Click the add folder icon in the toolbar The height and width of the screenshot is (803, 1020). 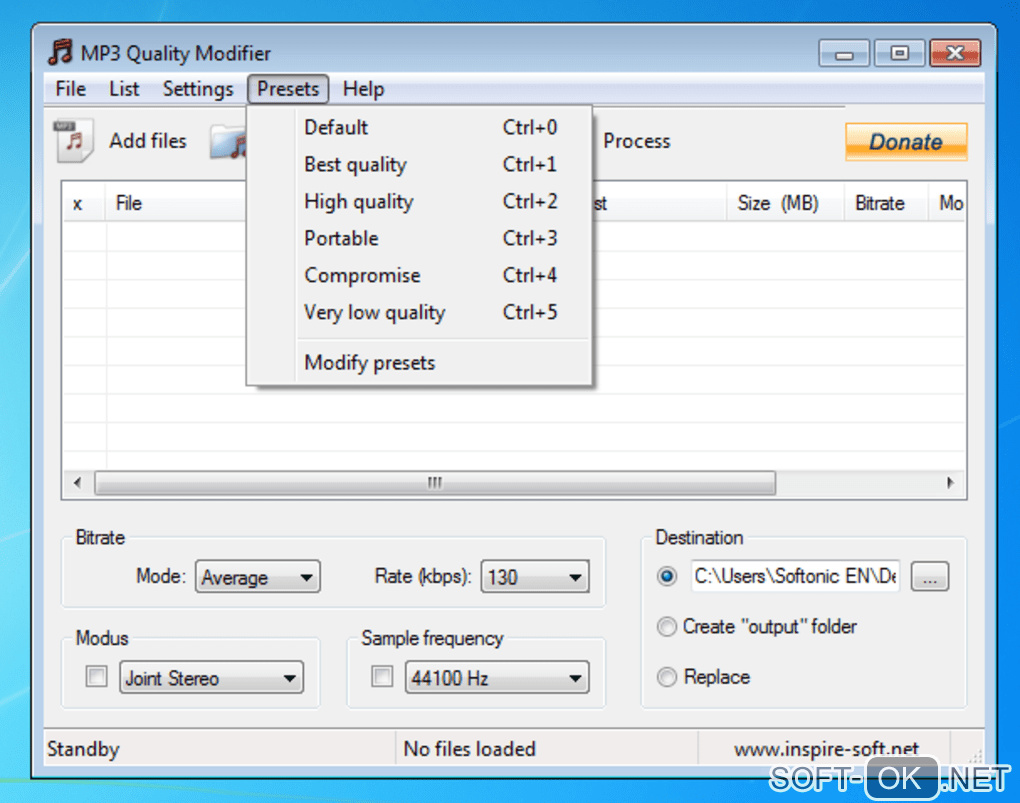(x=228, y=142)
